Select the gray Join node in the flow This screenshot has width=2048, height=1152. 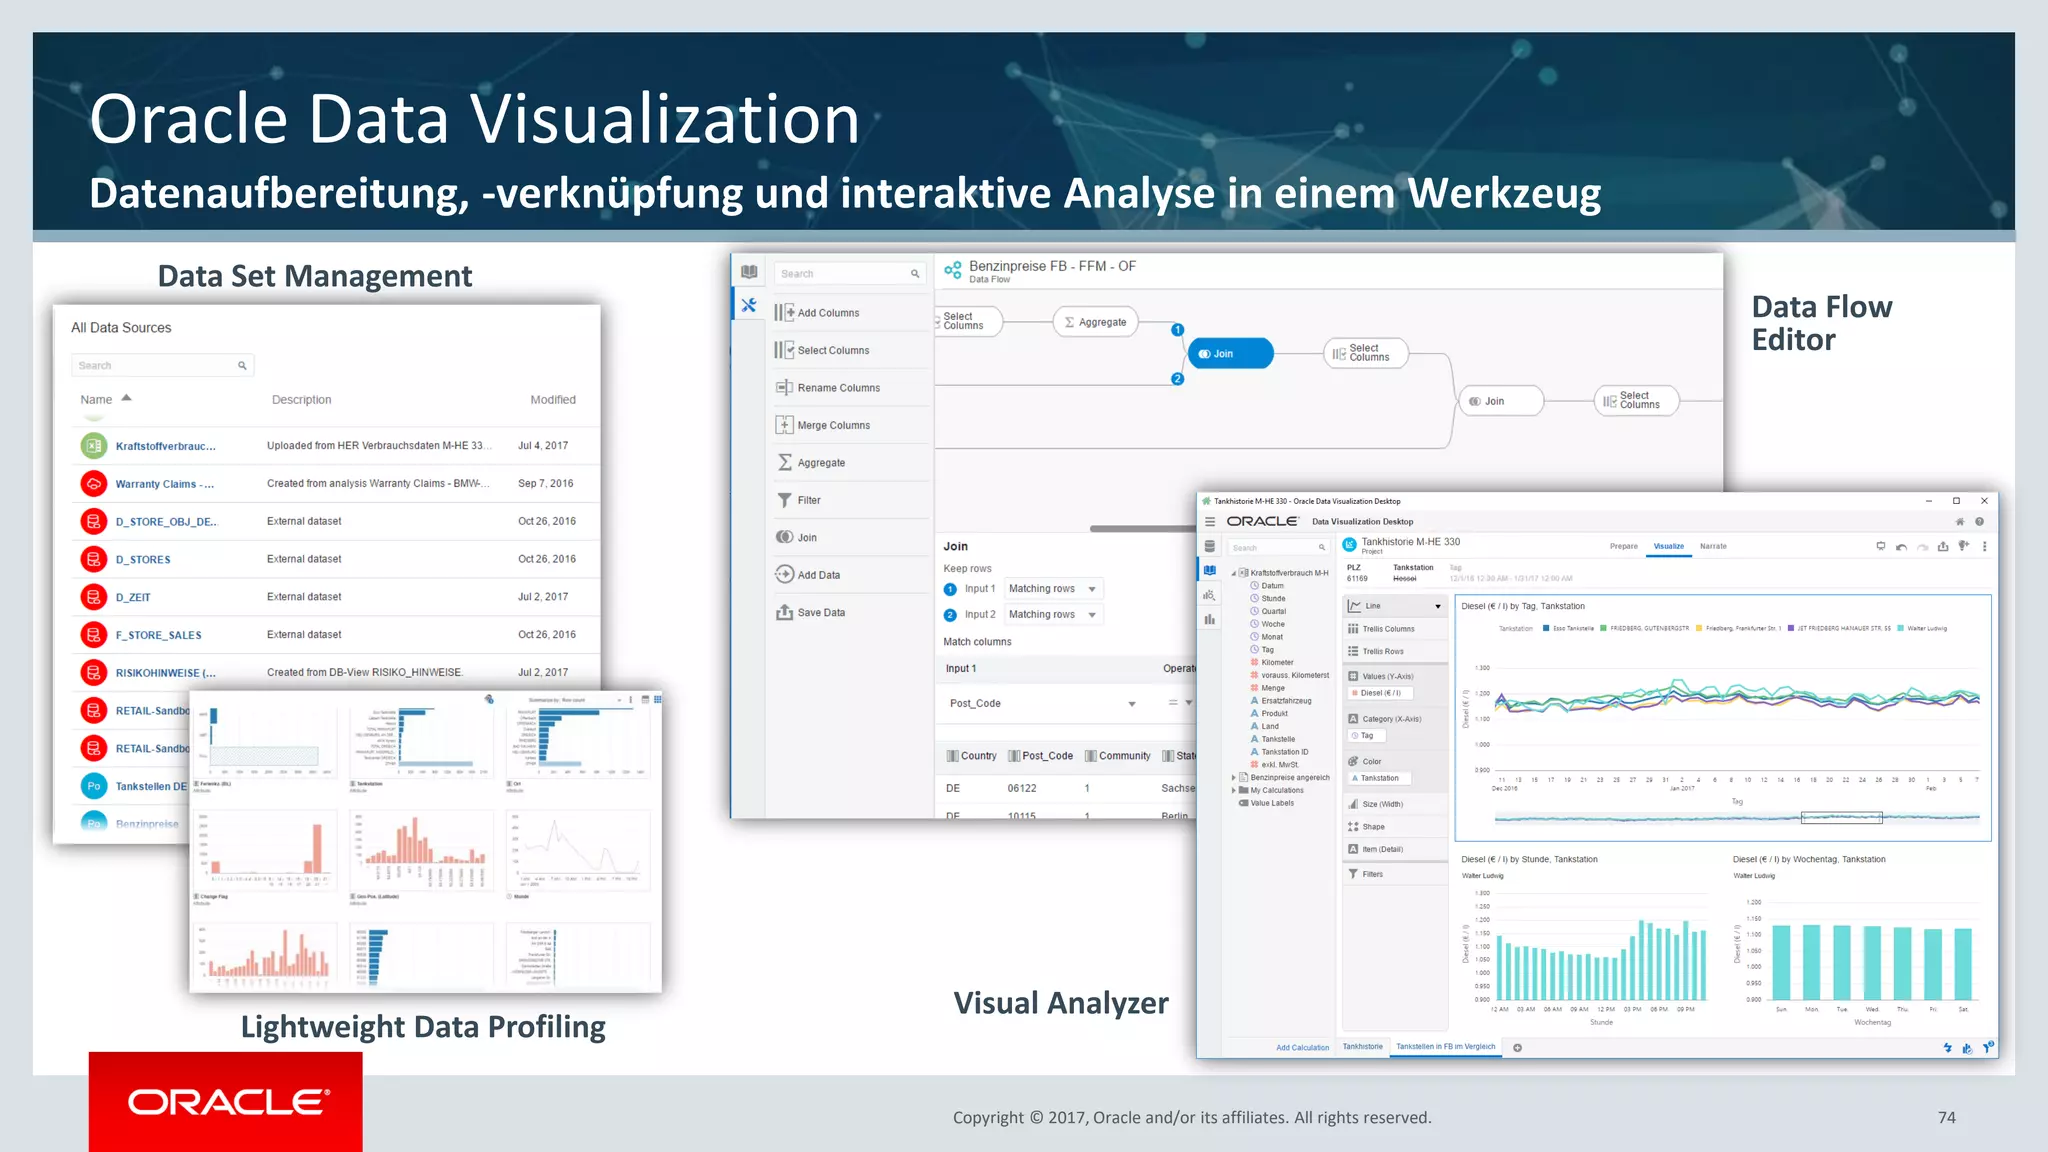pyautogui.click(x=1501, y=401)
